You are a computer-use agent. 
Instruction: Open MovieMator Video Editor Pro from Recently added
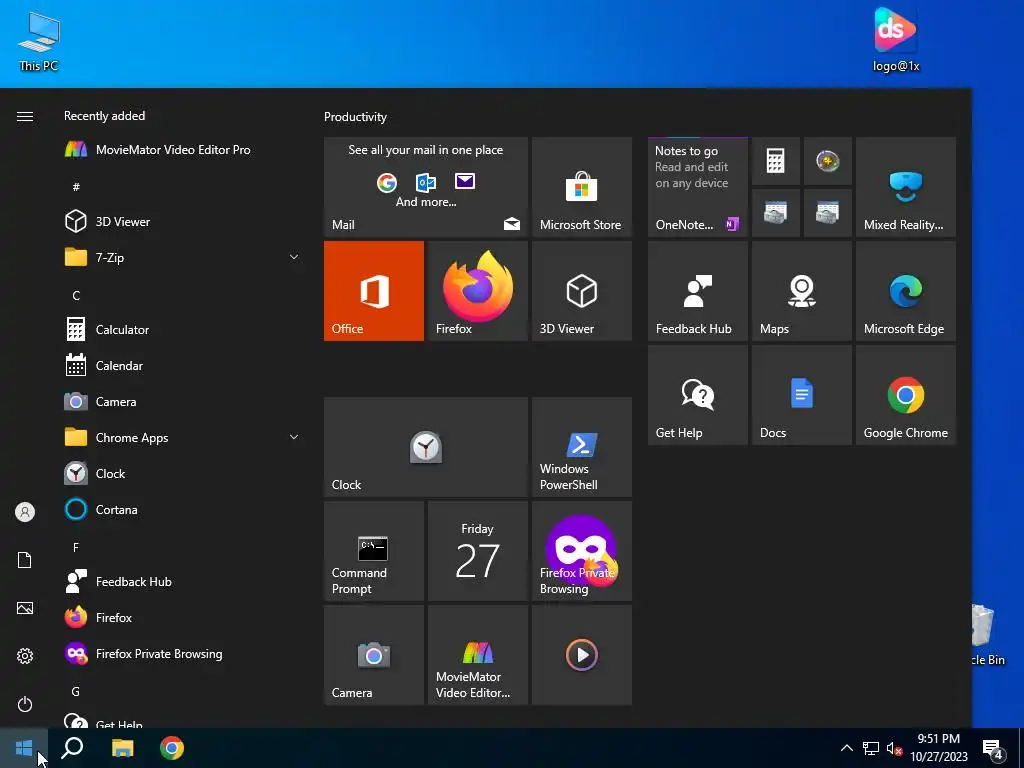pyautogui.click(x=183, y=150)
